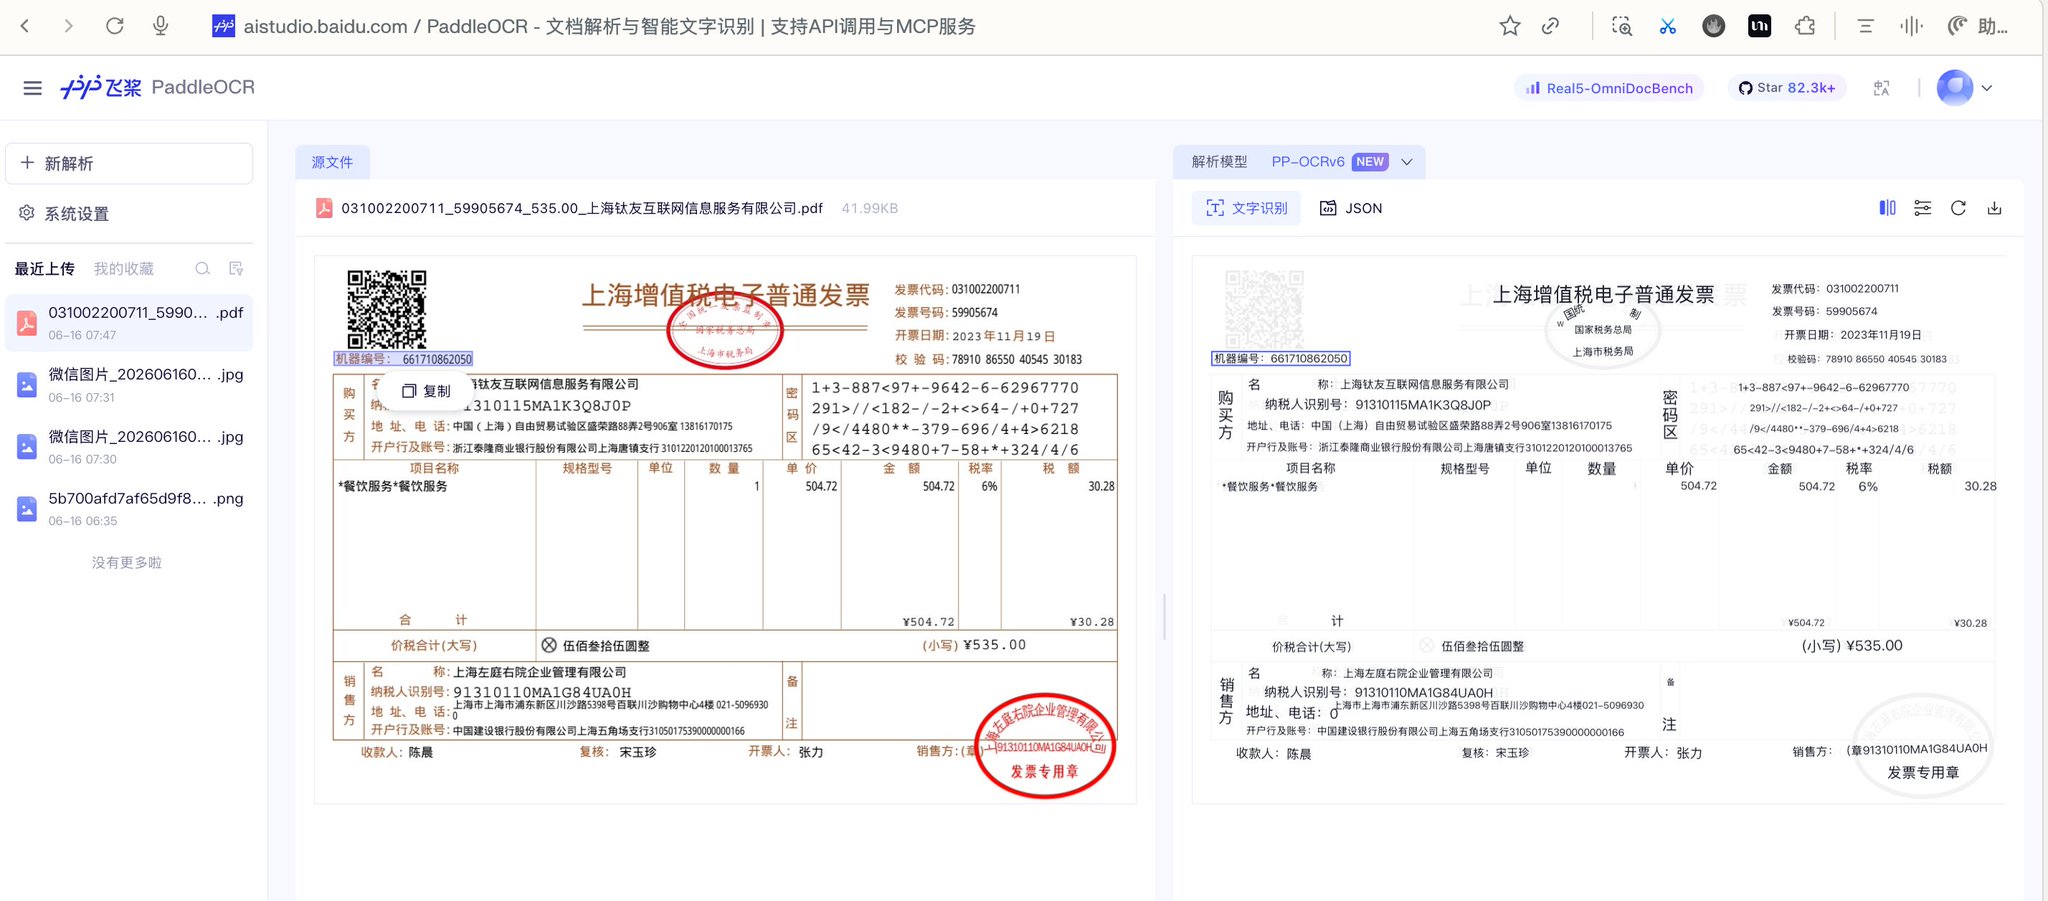Switch to the 文字识别 tab
This screenshot has width=2048, height=901.
tap(1246, 208)
